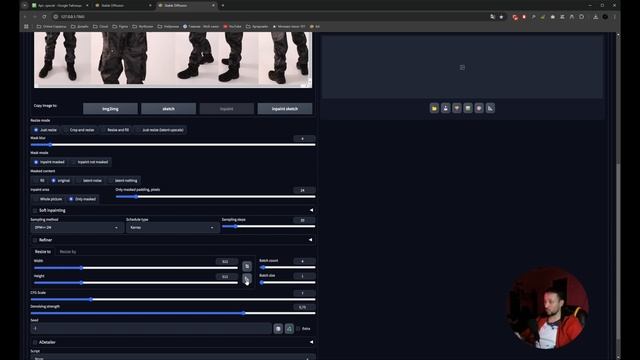
Task: Select Just resize (latent upscale) option
Action: (160, 130)
